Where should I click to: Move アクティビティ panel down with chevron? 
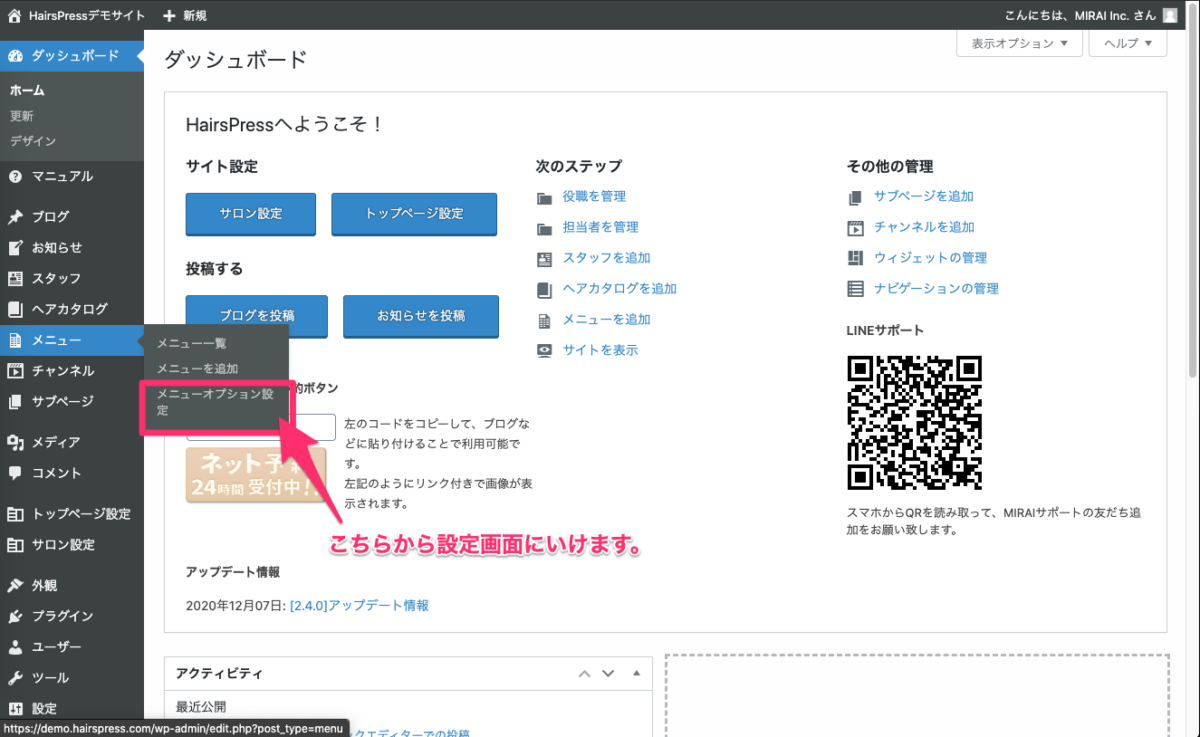(x=609, y=674)
